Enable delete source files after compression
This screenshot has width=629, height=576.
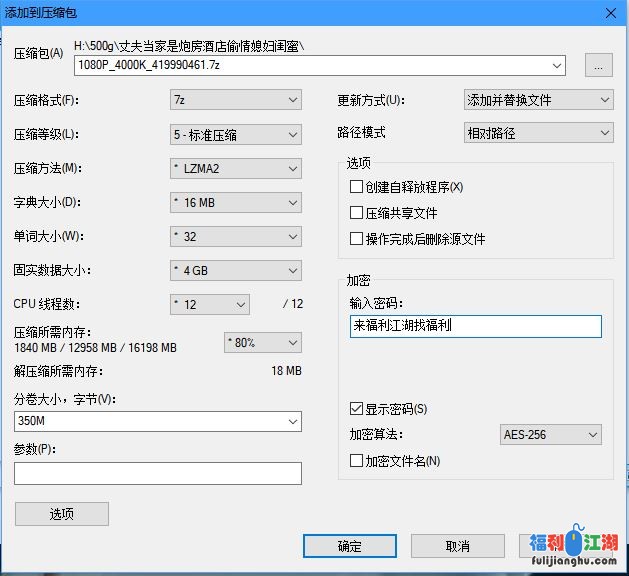click(356, 239)
